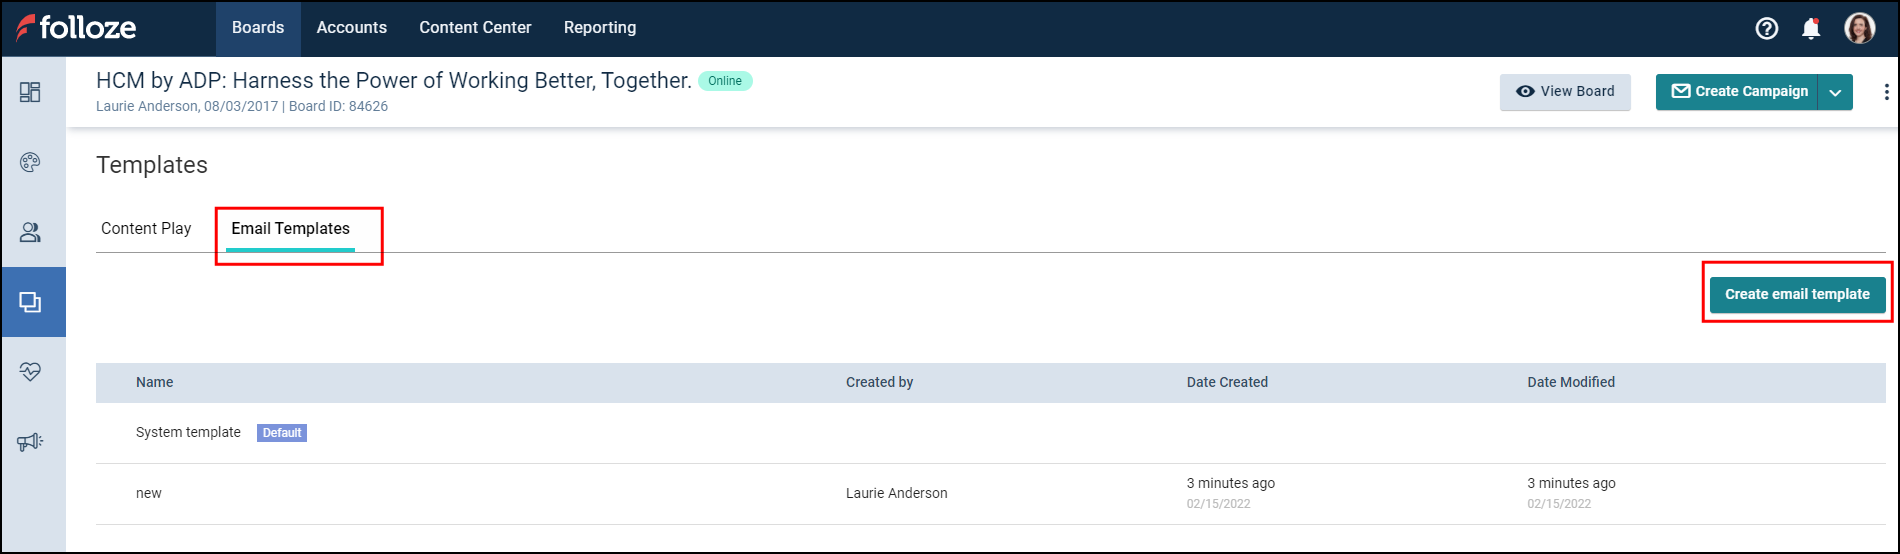Open the Accounts menu

[x=351, y=28]
